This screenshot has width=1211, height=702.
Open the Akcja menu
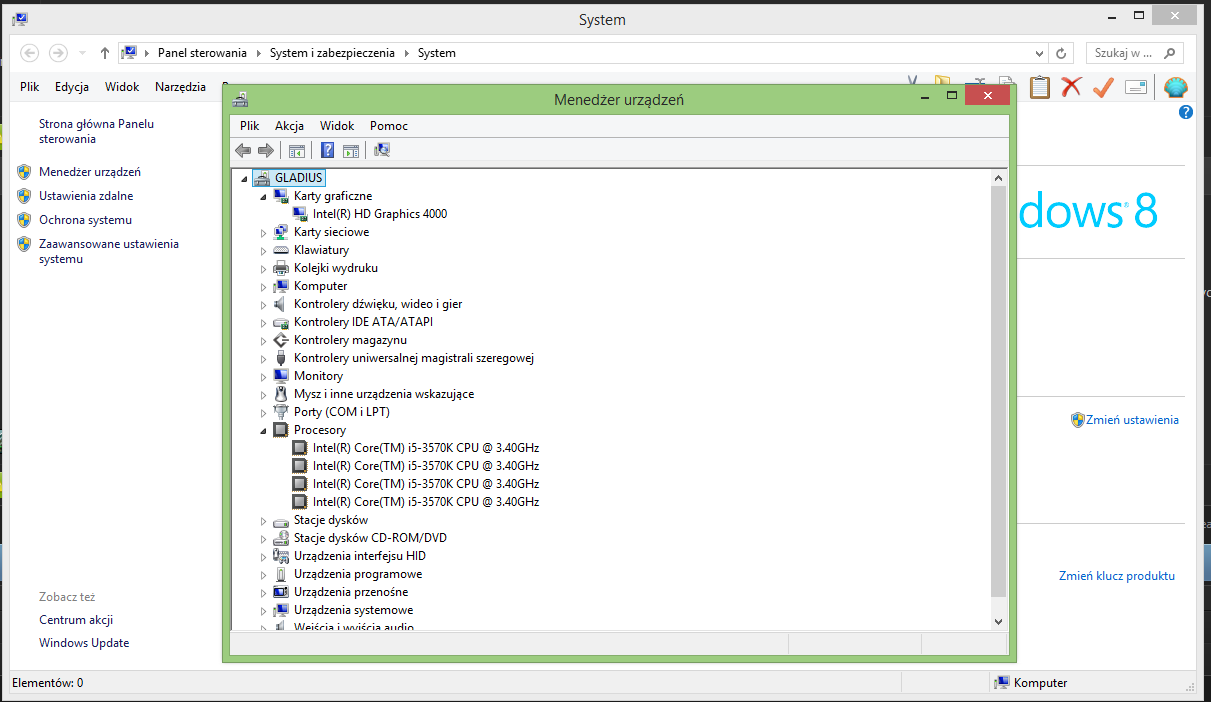[x=290, y=126]
